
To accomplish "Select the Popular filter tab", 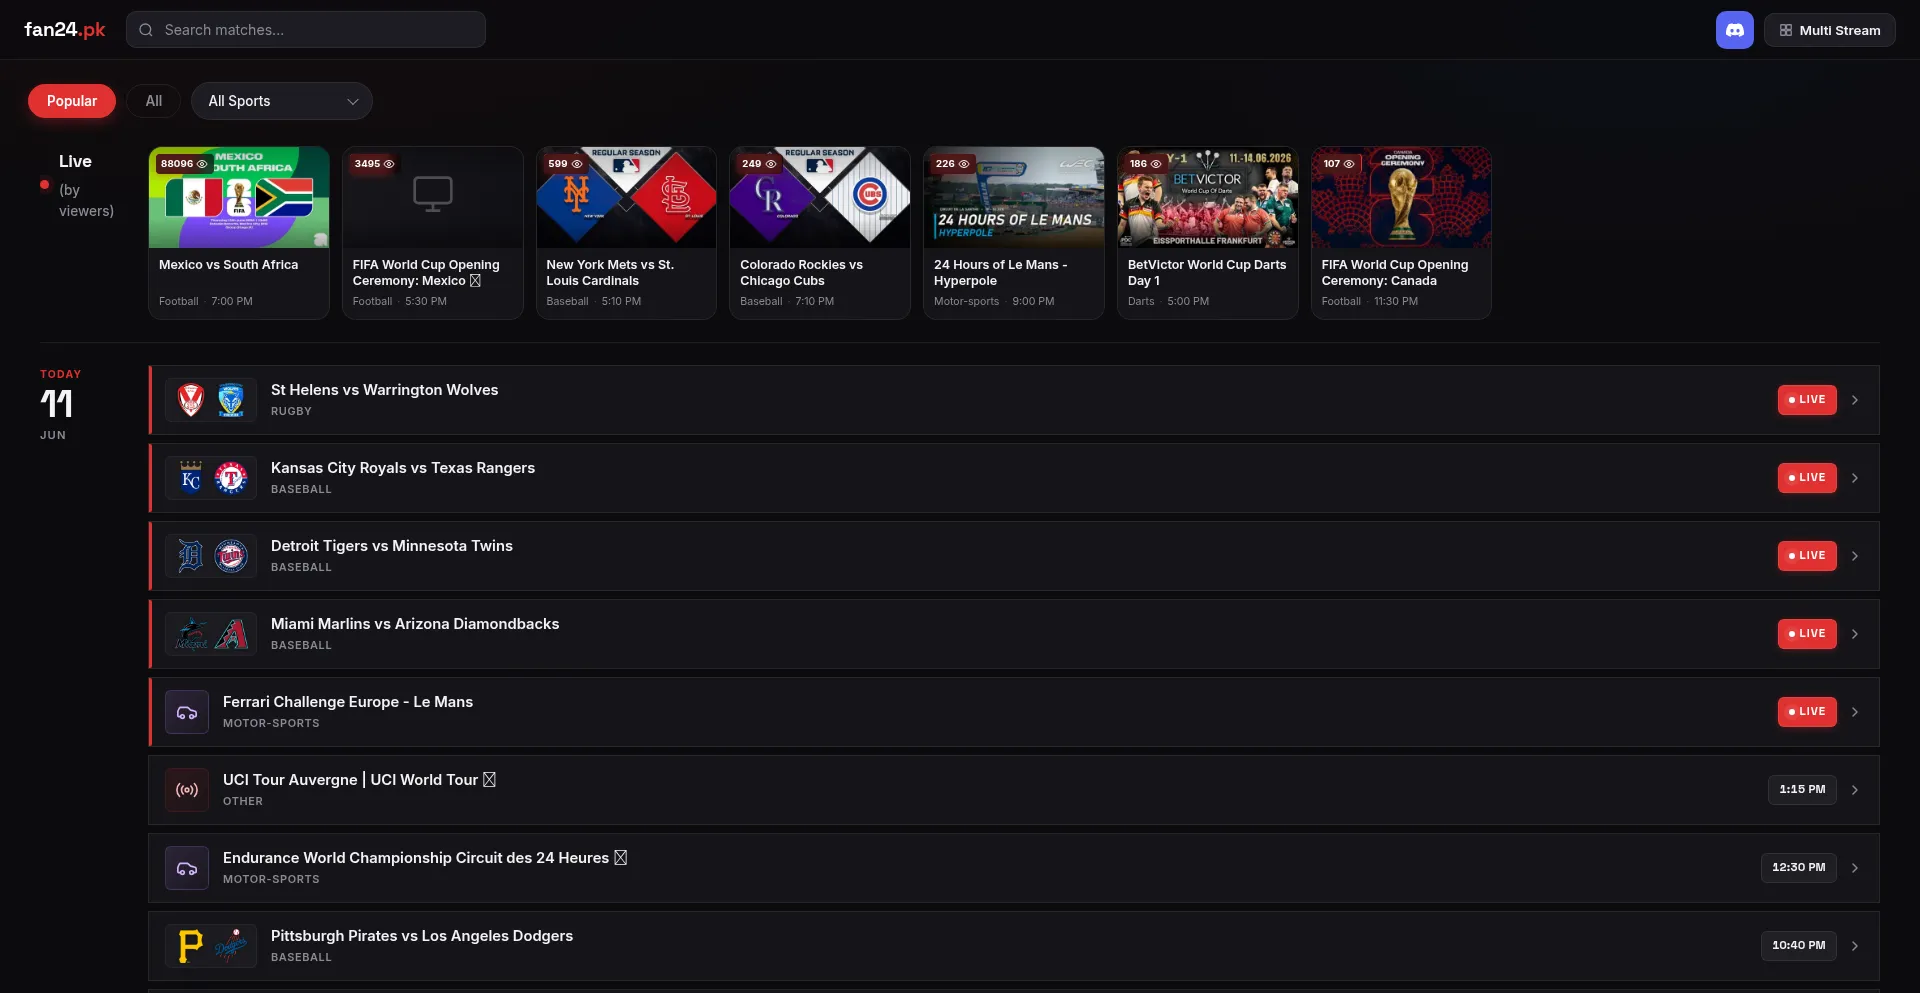I will 72,101.
